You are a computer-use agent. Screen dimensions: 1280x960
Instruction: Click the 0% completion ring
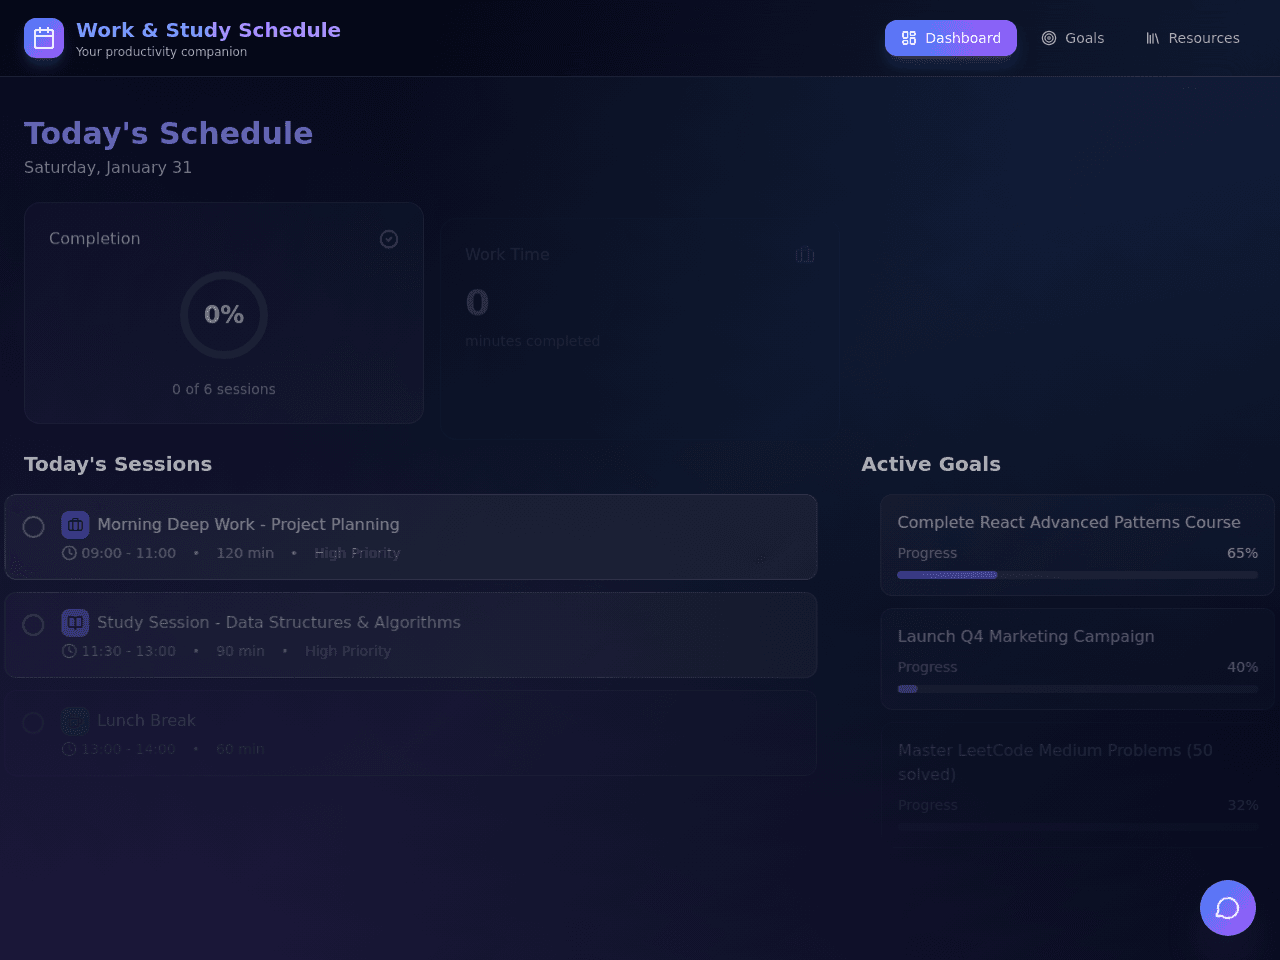224,315
